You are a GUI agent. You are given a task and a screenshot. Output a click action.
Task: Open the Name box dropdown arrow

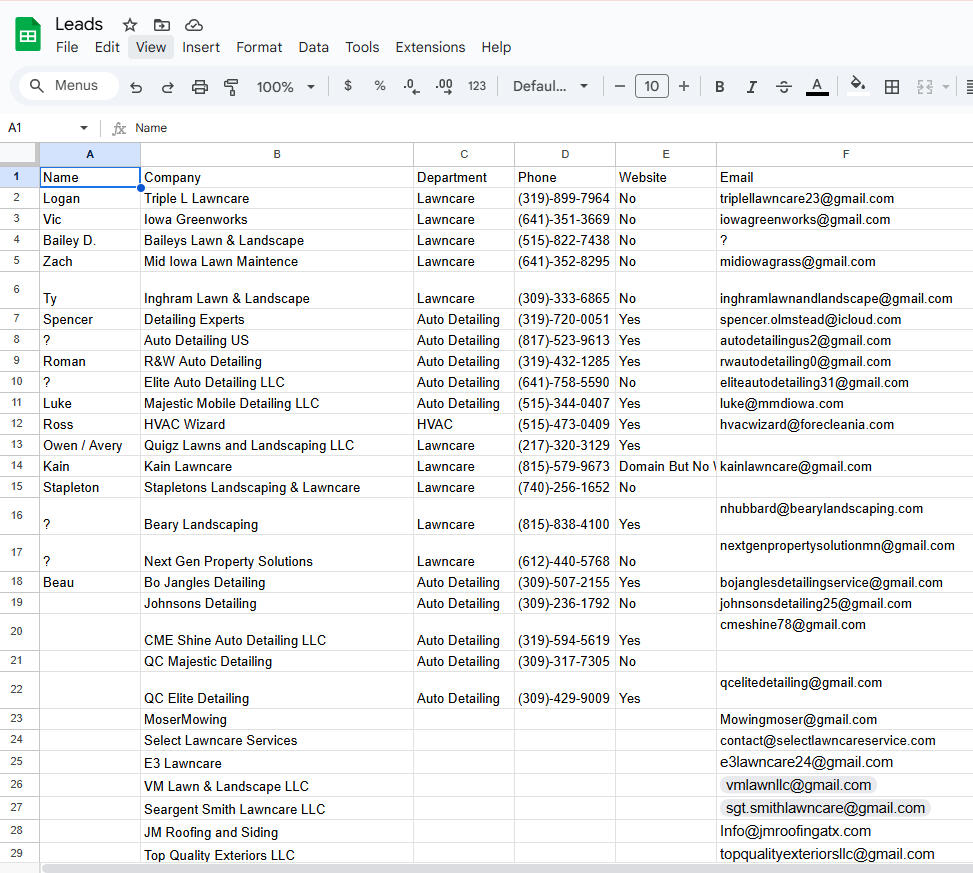(x=84, y=128)
